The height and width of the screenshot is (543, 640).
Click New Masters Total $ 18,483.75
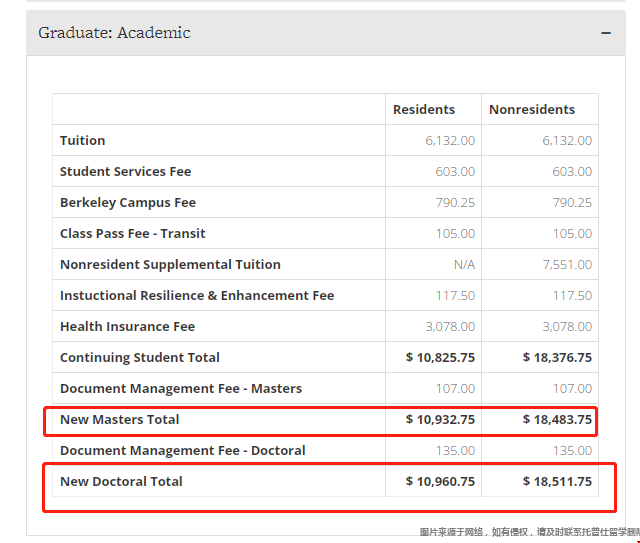(x=557, y=420)
